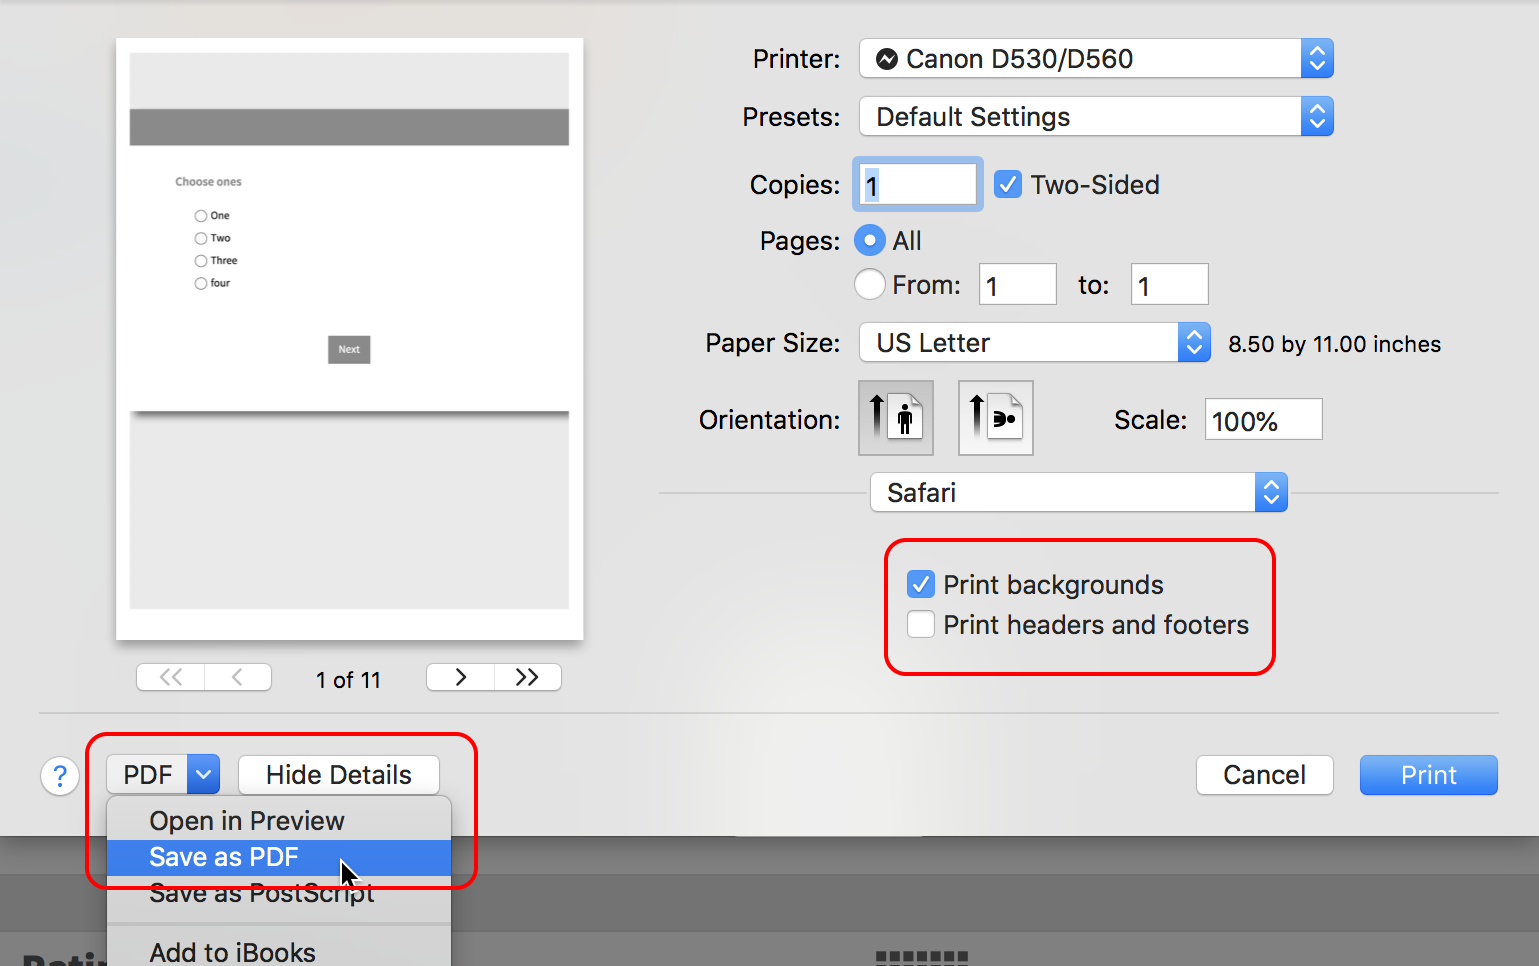Go to next preview page
Image resolution: width=1539 pixels, height=966 pixels.
pos(461,677)
